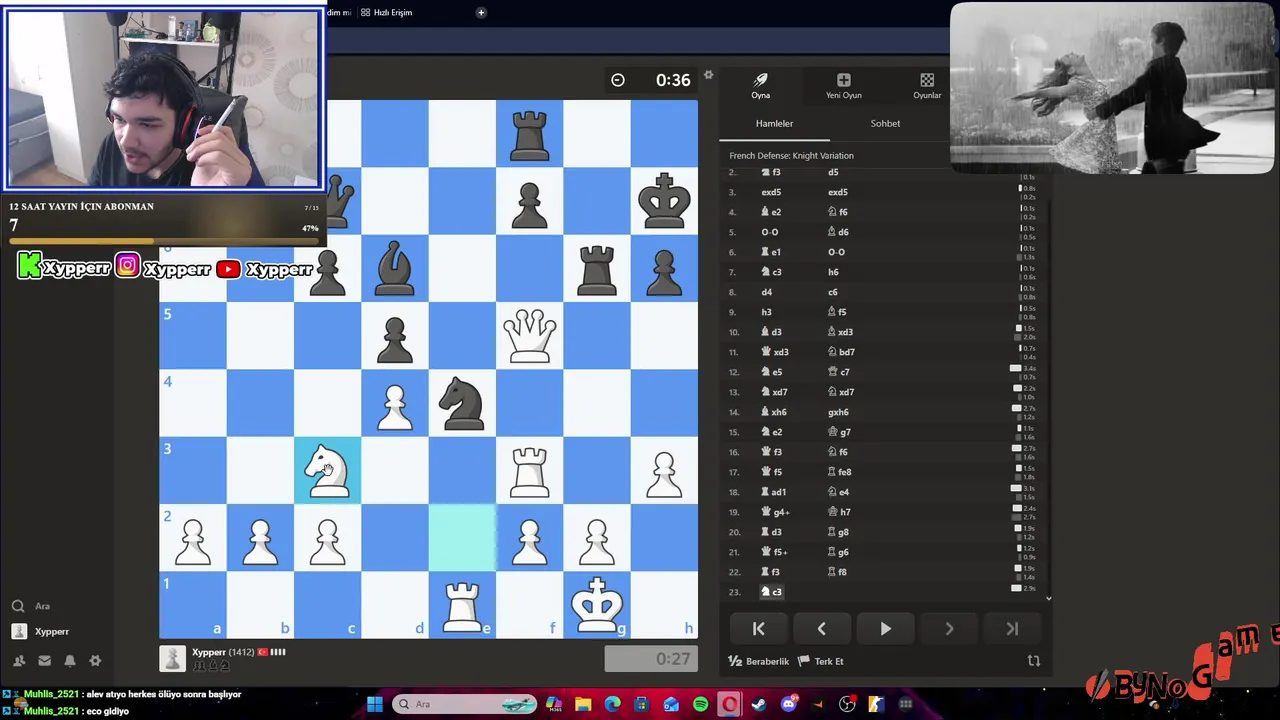Open a new browser tab with plus
The width and height of the screenshot is (1280, 720).
click(x=481, y=12)
